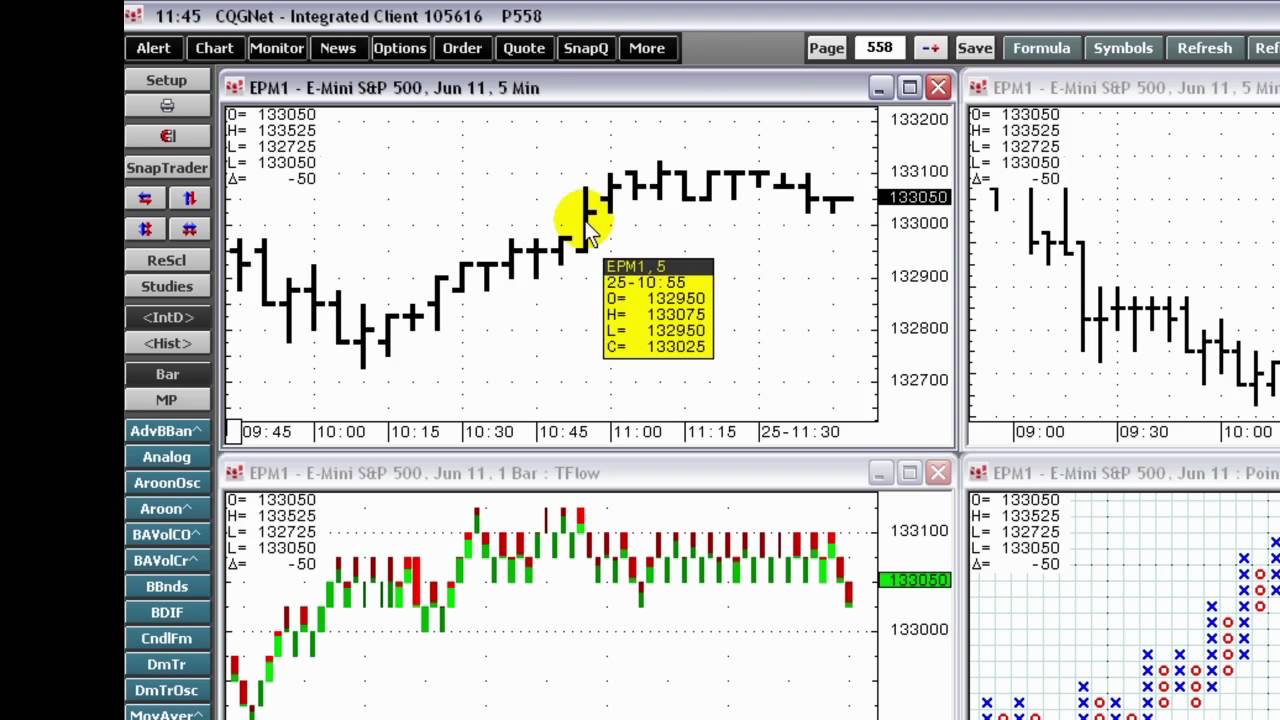The height and width of the screenshot is (720, 1280).
Task: Toggle the <Hist> historical mode button
Action: point(167,343)
